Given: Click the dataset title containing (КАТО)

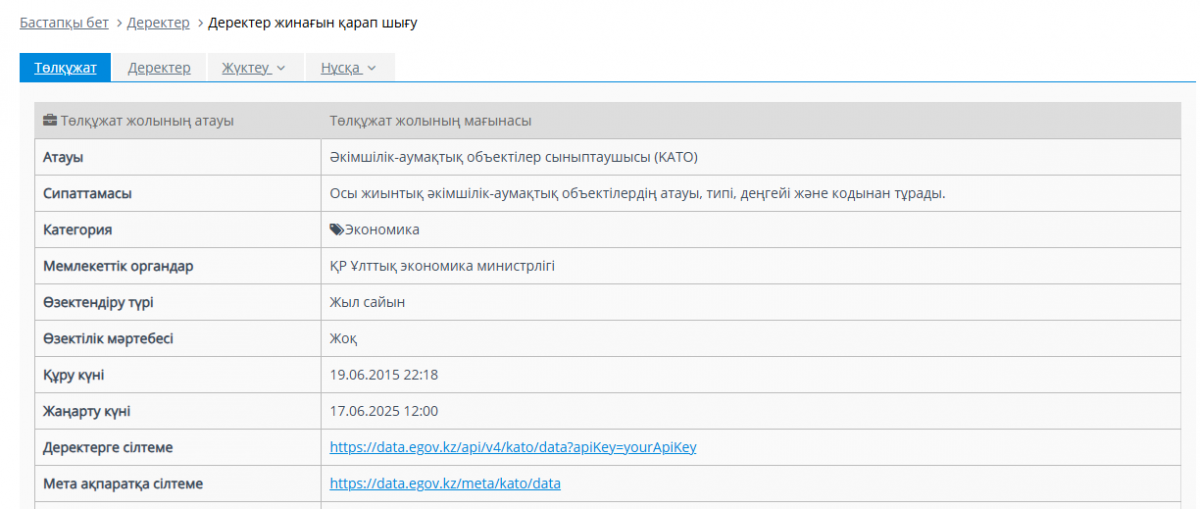Looking at the screenshot, I should (513, 157).
